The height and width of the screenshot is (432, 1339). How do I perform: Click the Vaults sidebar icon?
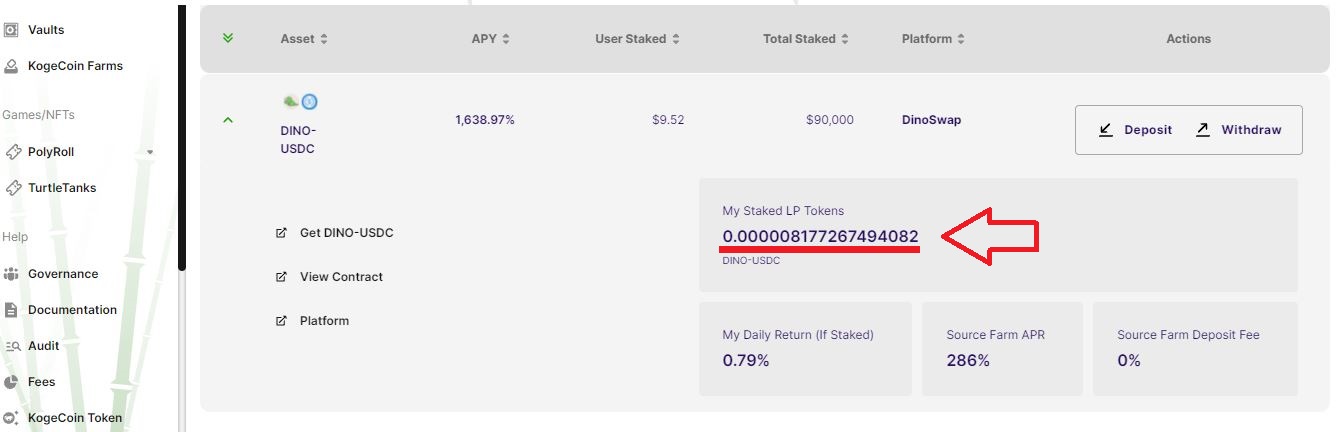pyautogui.click(x=11, y=30)
